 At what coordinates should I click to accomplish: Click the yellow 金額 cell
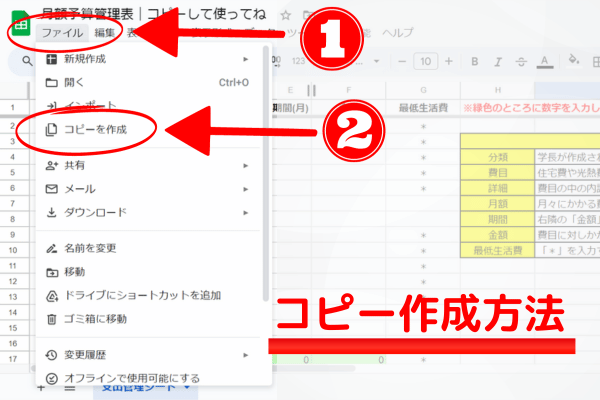point(497,235)
